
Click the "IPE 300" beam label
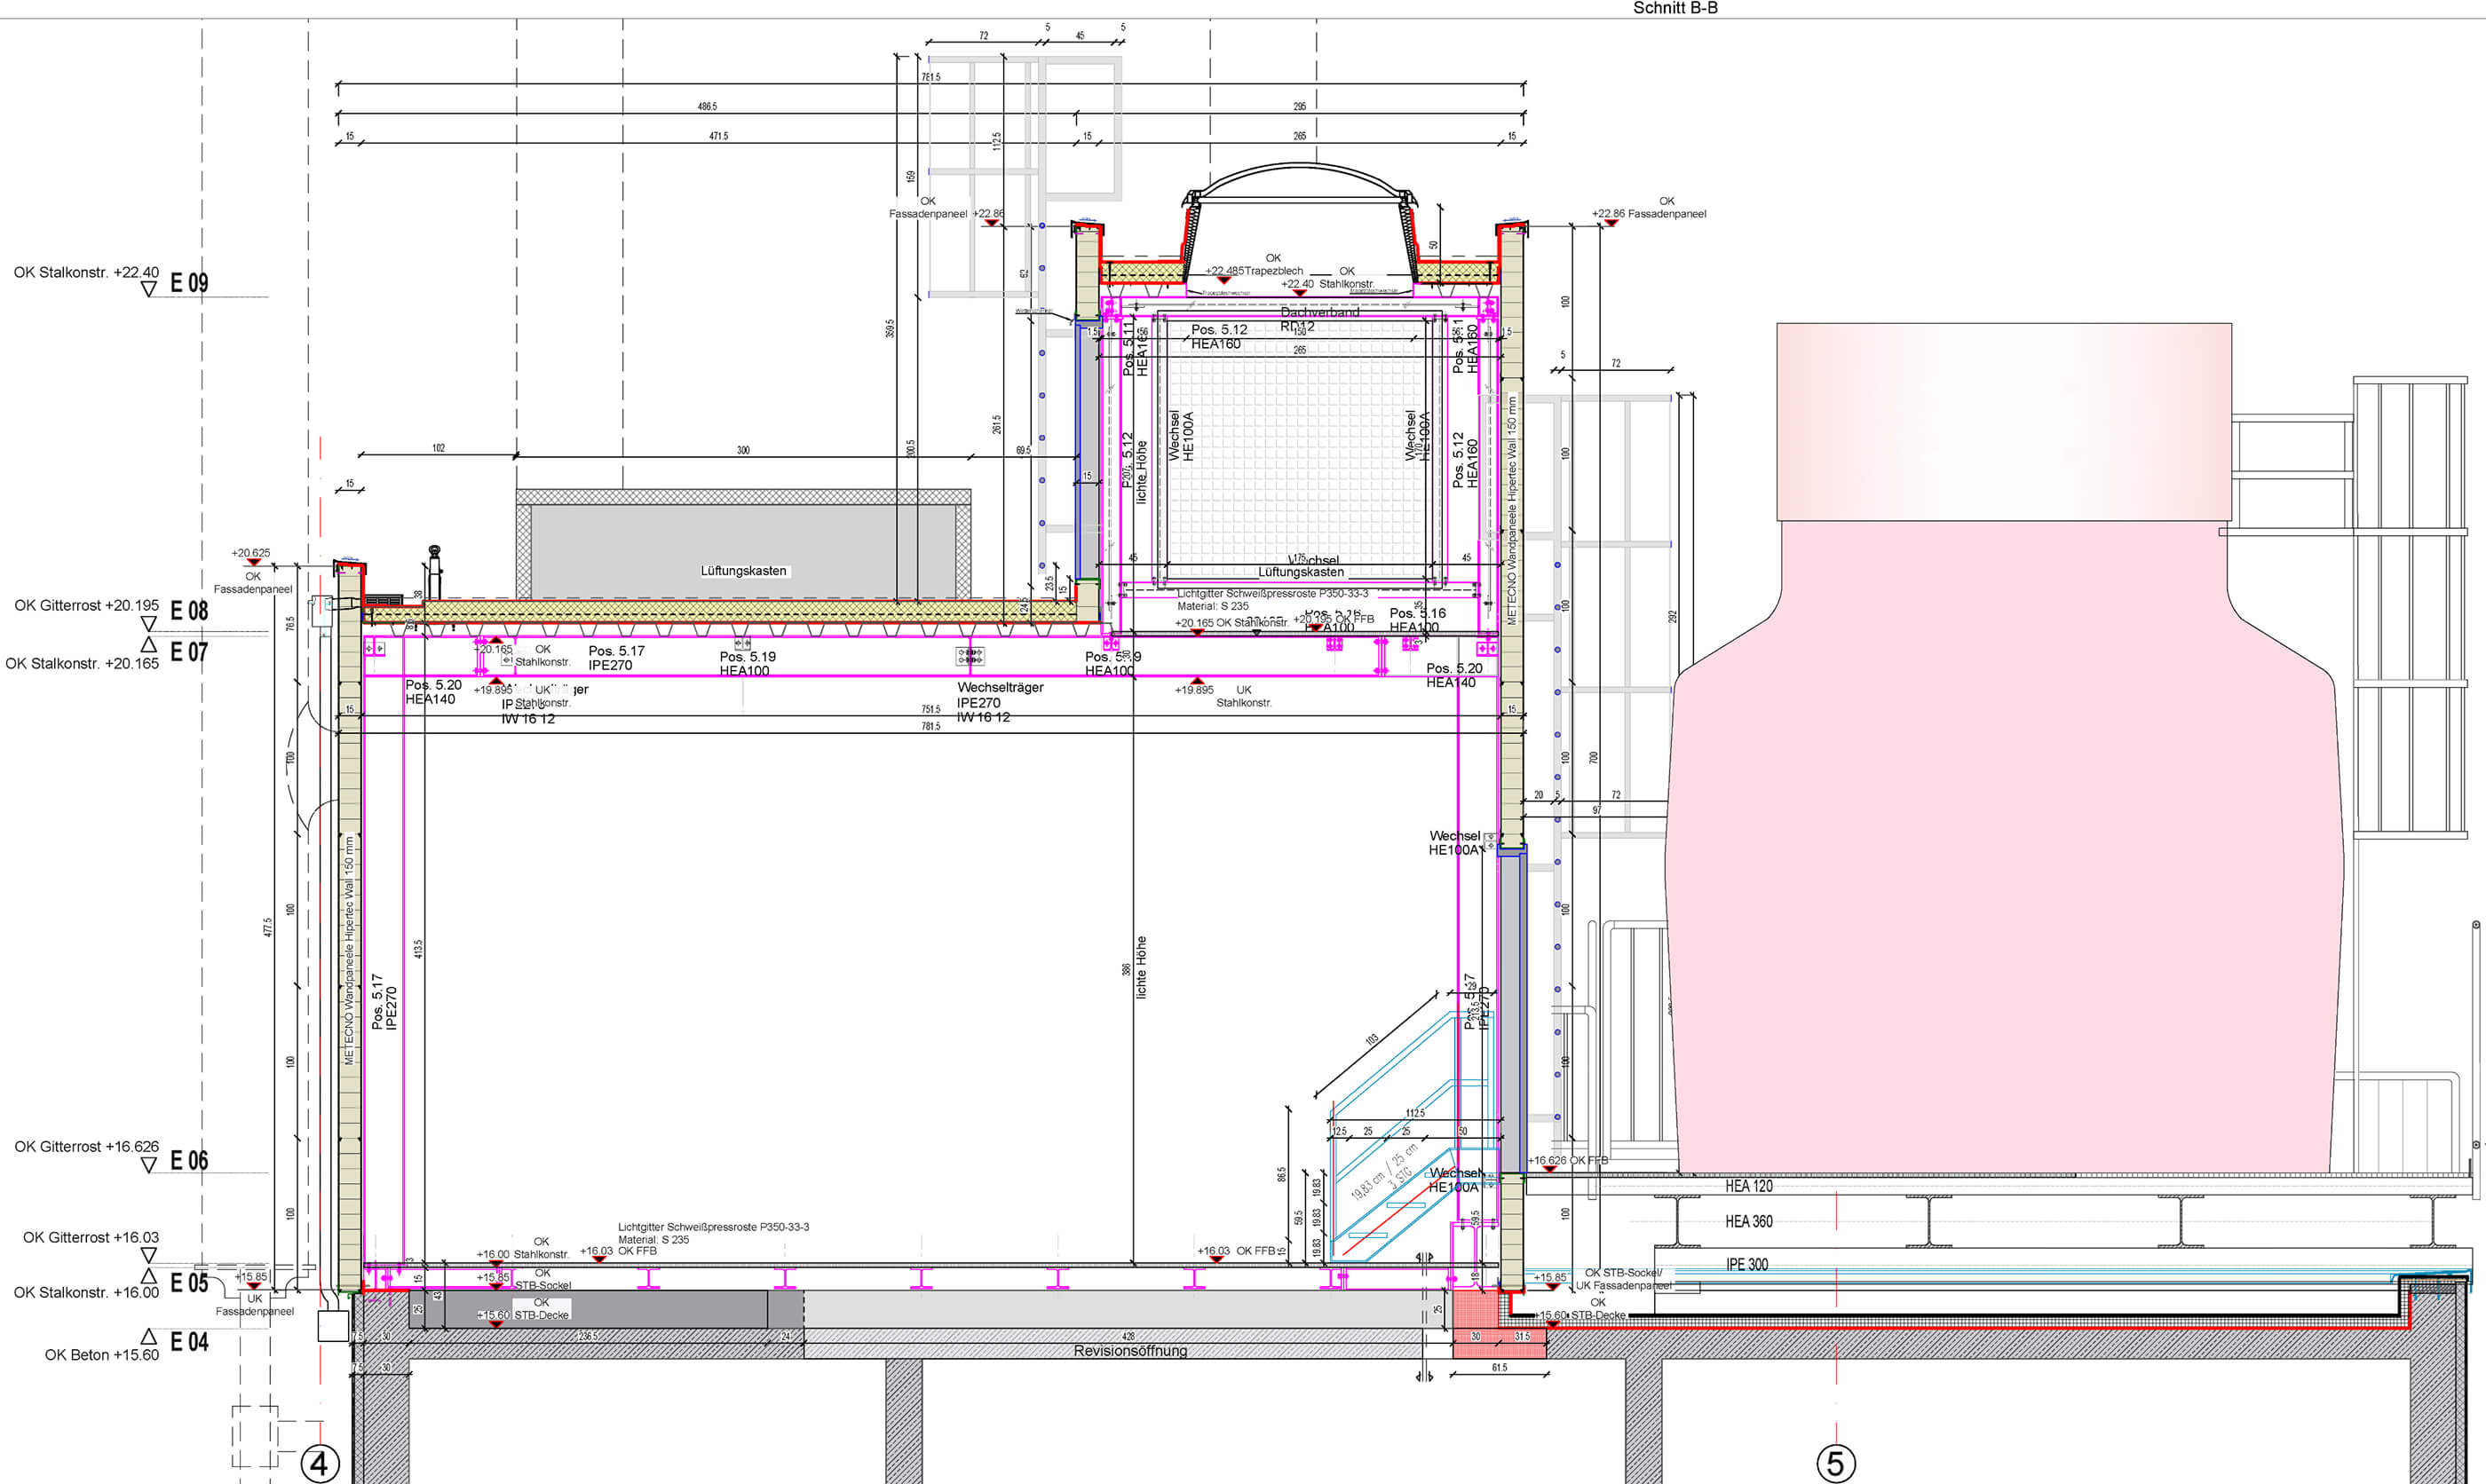point(1746,1265)
